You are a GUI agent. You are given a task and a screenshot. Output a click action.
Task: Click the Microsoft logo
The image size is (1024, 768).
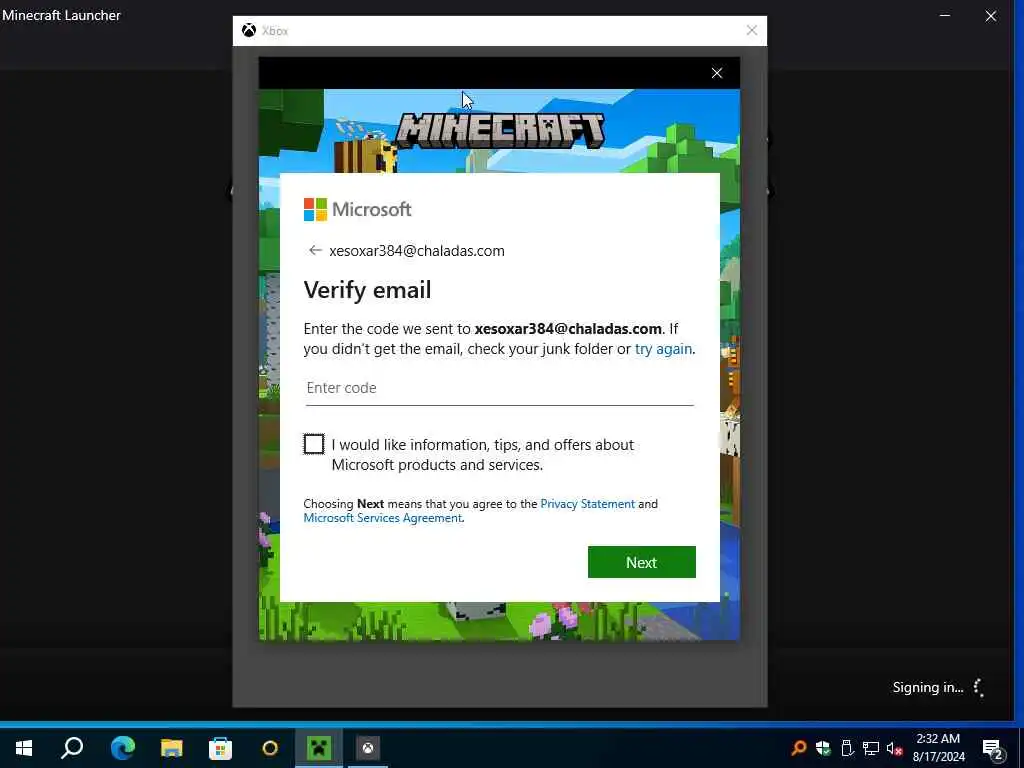pyautogui.click(x=357, y=210)
